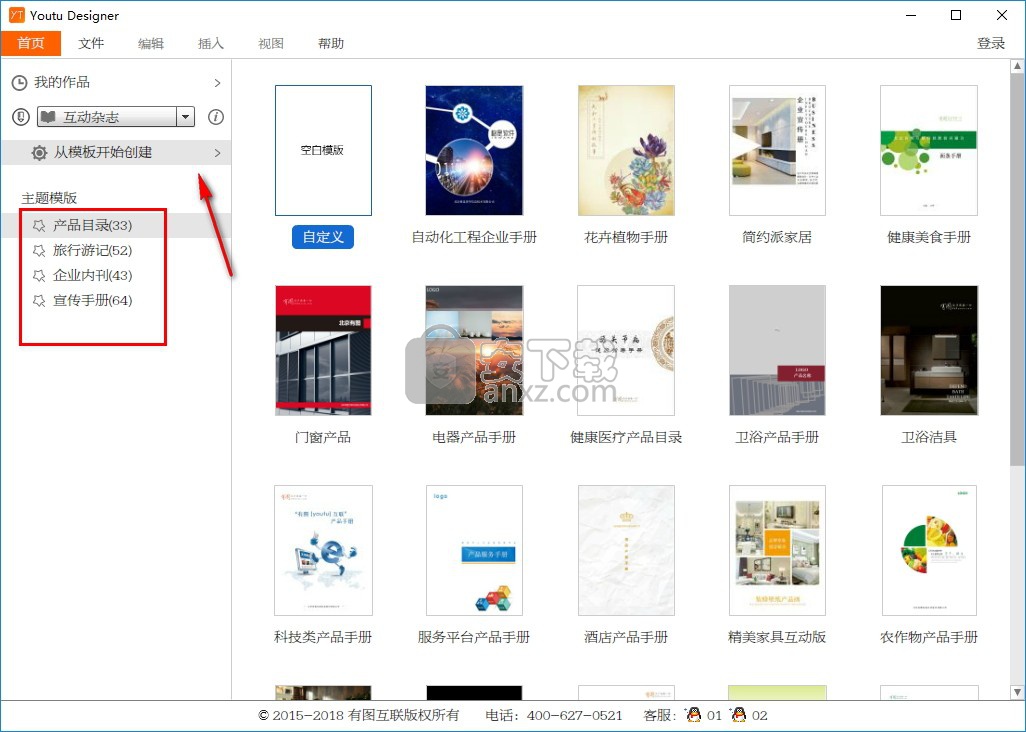Click the gear icon beside 从模板开始创建
The image size is (1026, 732).
tap(39, 152)
